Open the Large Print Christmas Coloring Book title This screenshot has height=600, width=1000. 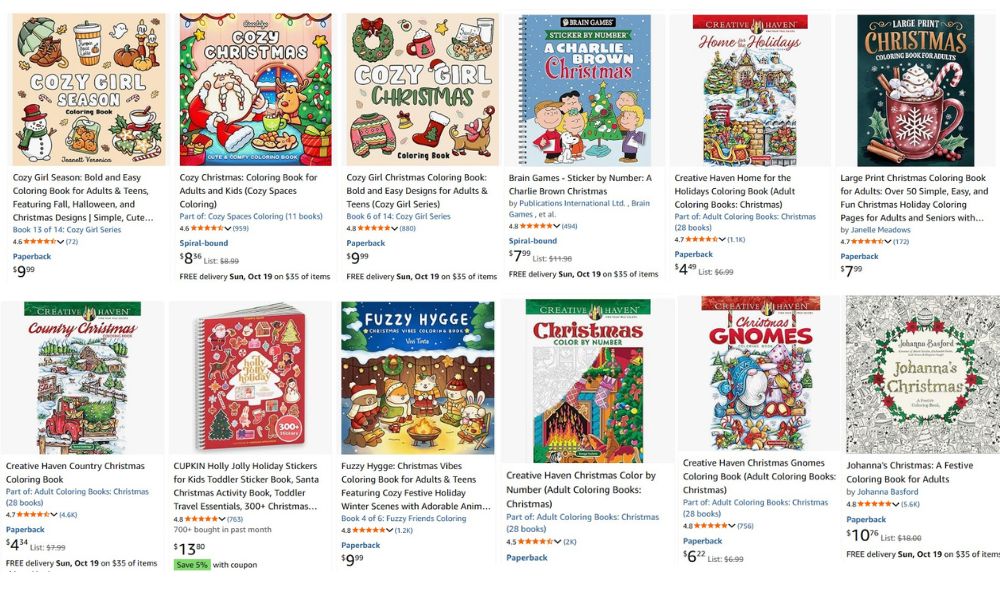(x=914, y=198)
